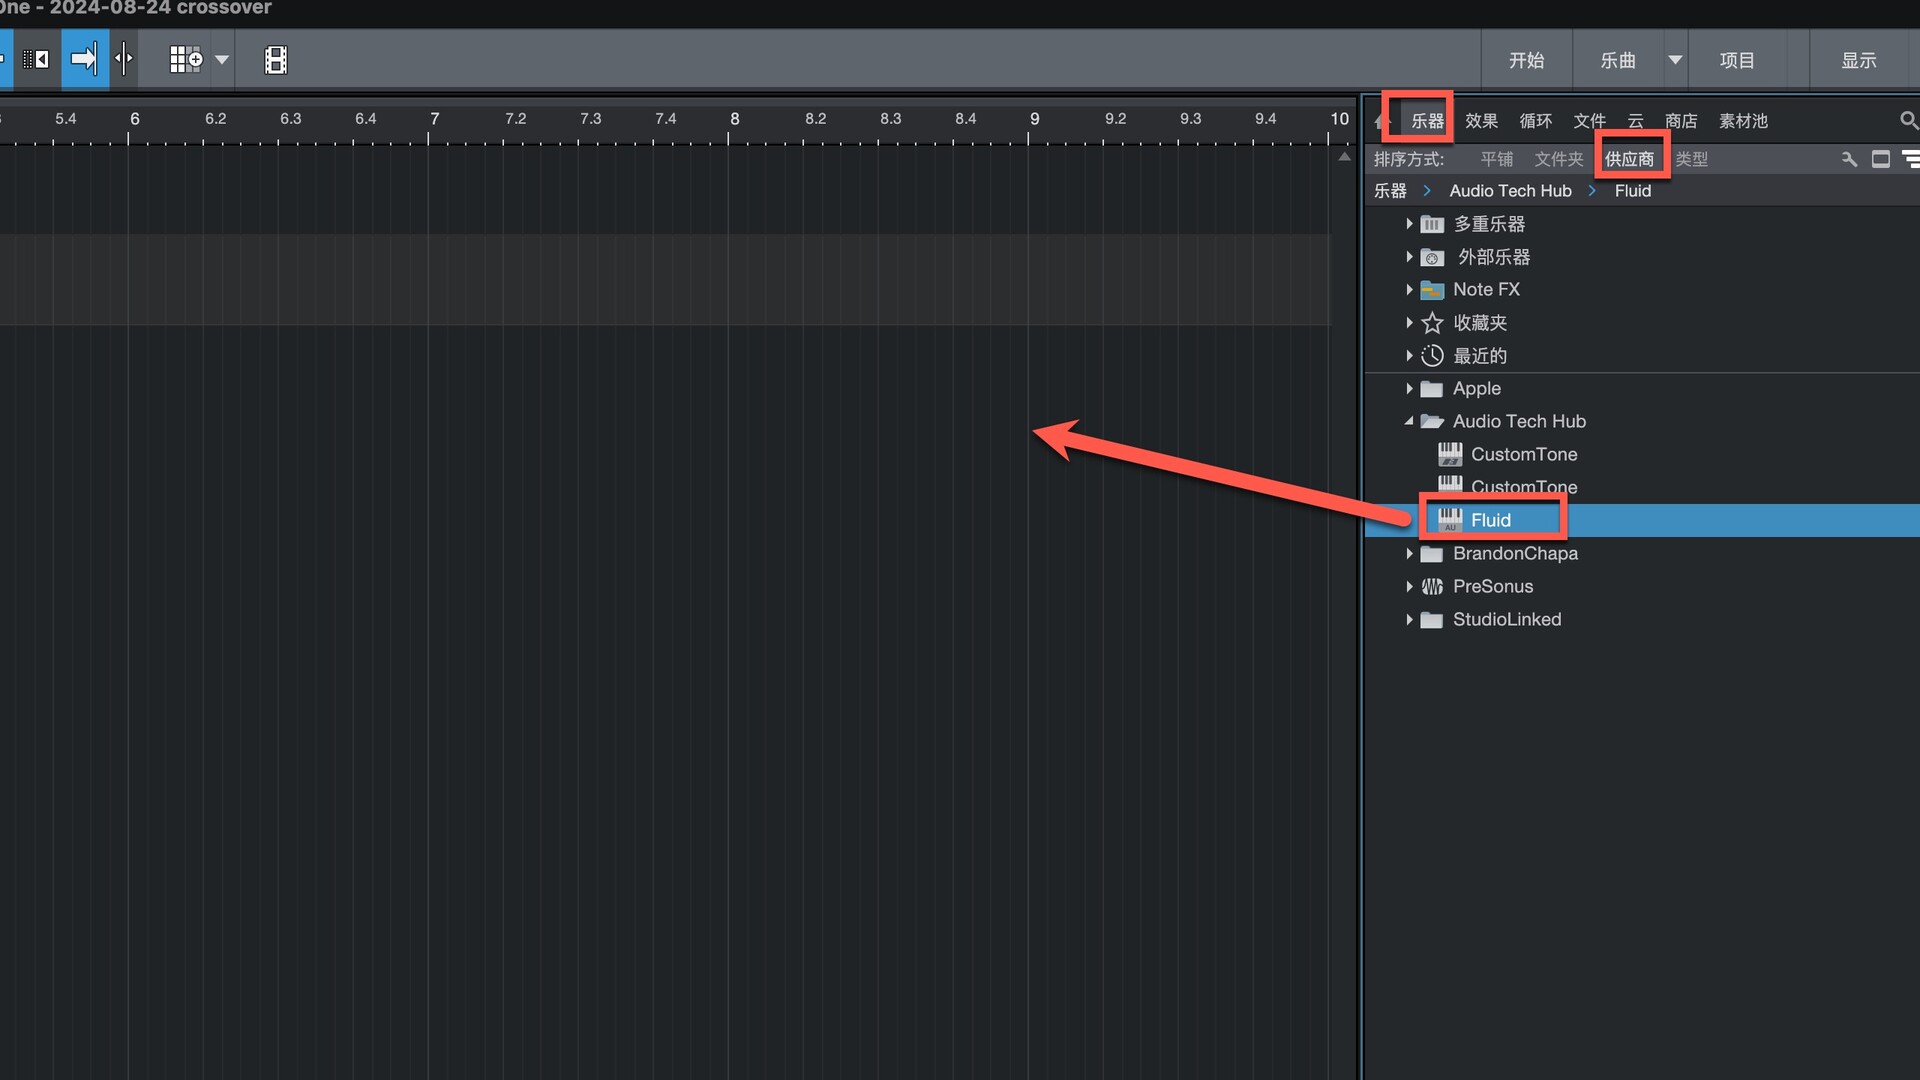This screenshot has height=1080, width=1920.
Task: Select the BrandonChapa vendor label
Action: point(1515,554)
